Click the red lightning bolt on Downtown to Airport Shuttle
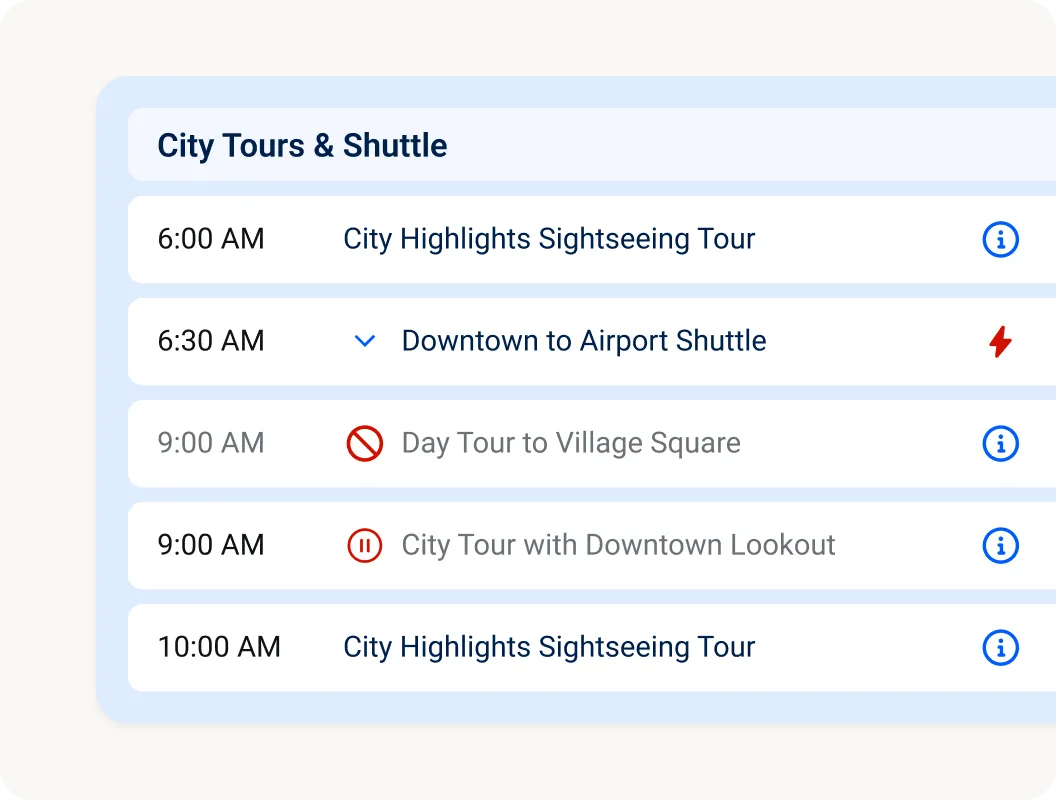 (x=1000, y=341)
